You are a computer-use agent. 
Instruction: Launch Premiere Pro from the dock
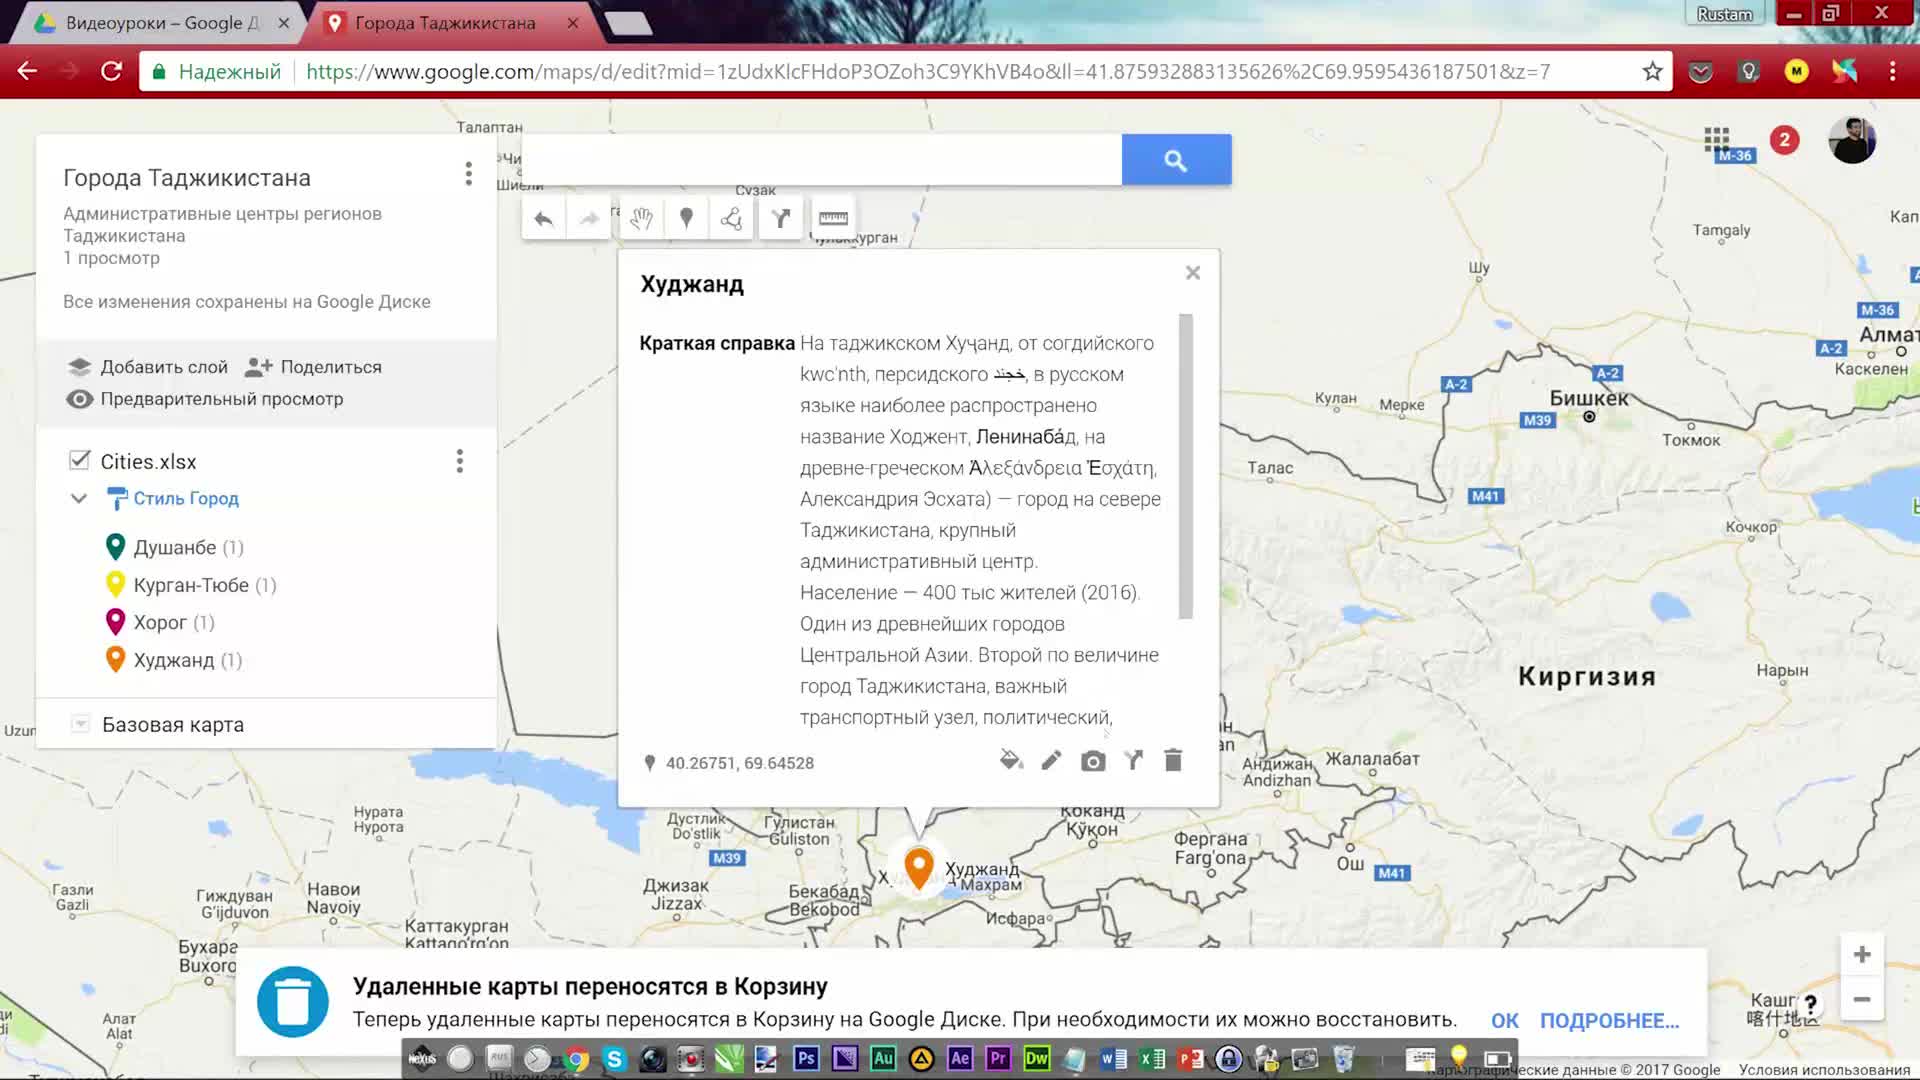[998, 1058]
